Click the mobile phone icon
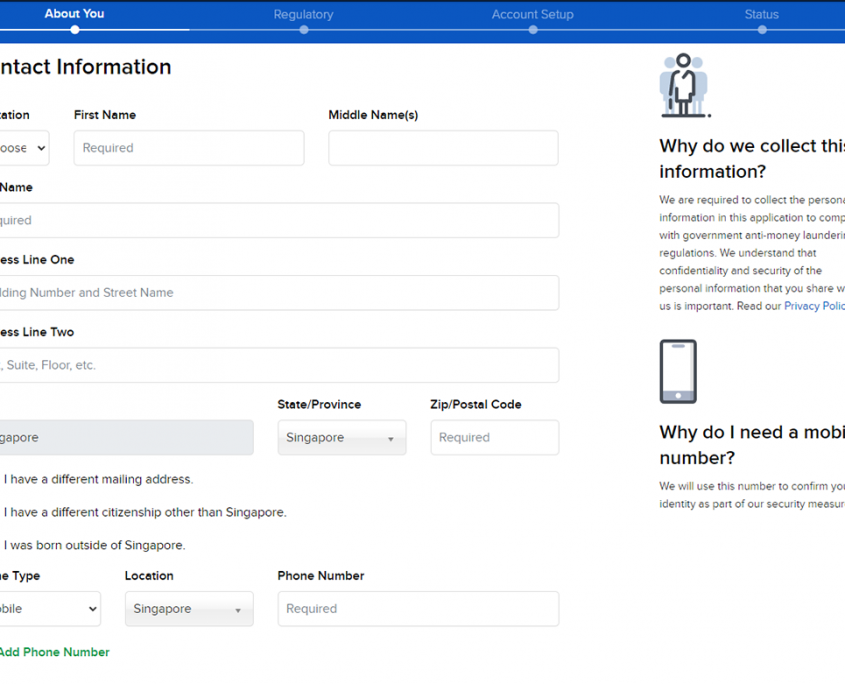The width and height of the screenshot is (845, 684). click(x=678, y=372)
